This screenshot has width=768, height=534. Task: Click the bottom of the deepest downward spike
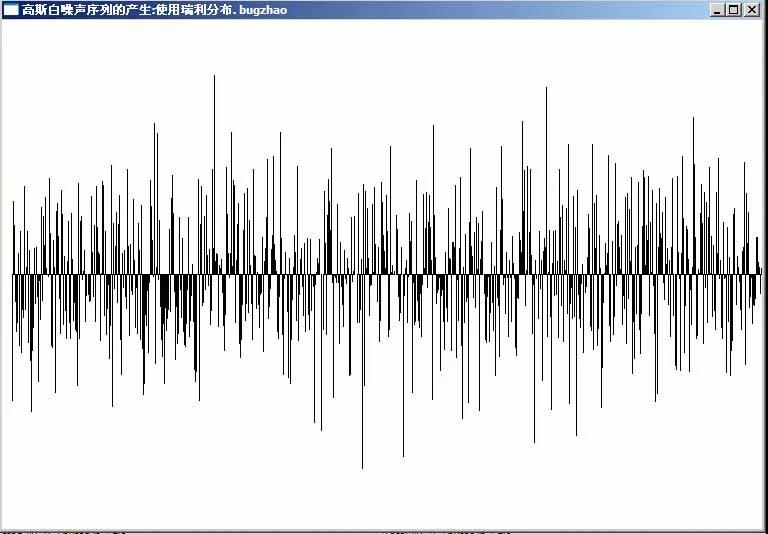[x=362, y=466]
